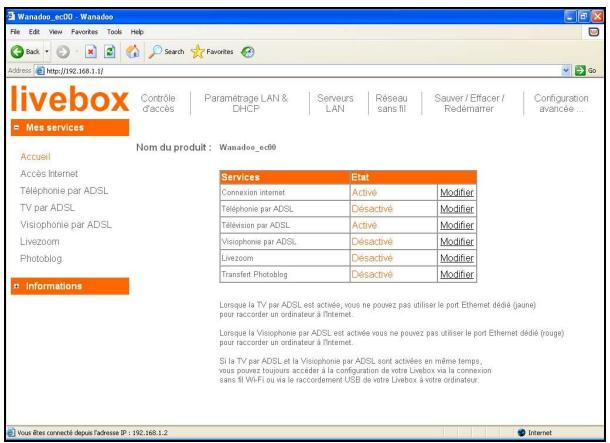This screenshot has height=443, width=610.
Task: Select Accueil in the sidebar
Action: click(x=35, y=157)
